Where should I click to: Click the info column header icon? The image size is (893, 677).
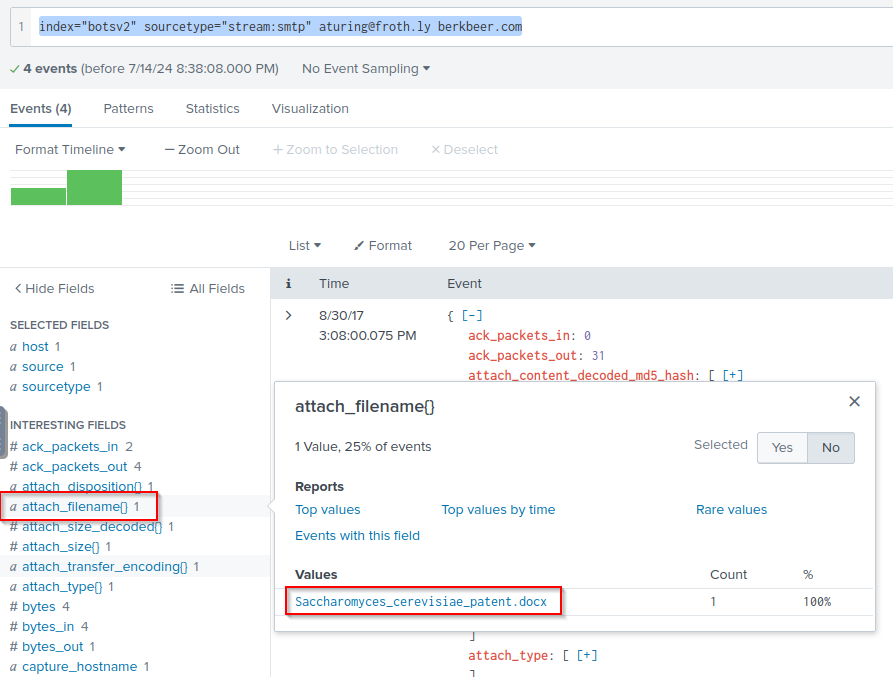tap(289, 284)
